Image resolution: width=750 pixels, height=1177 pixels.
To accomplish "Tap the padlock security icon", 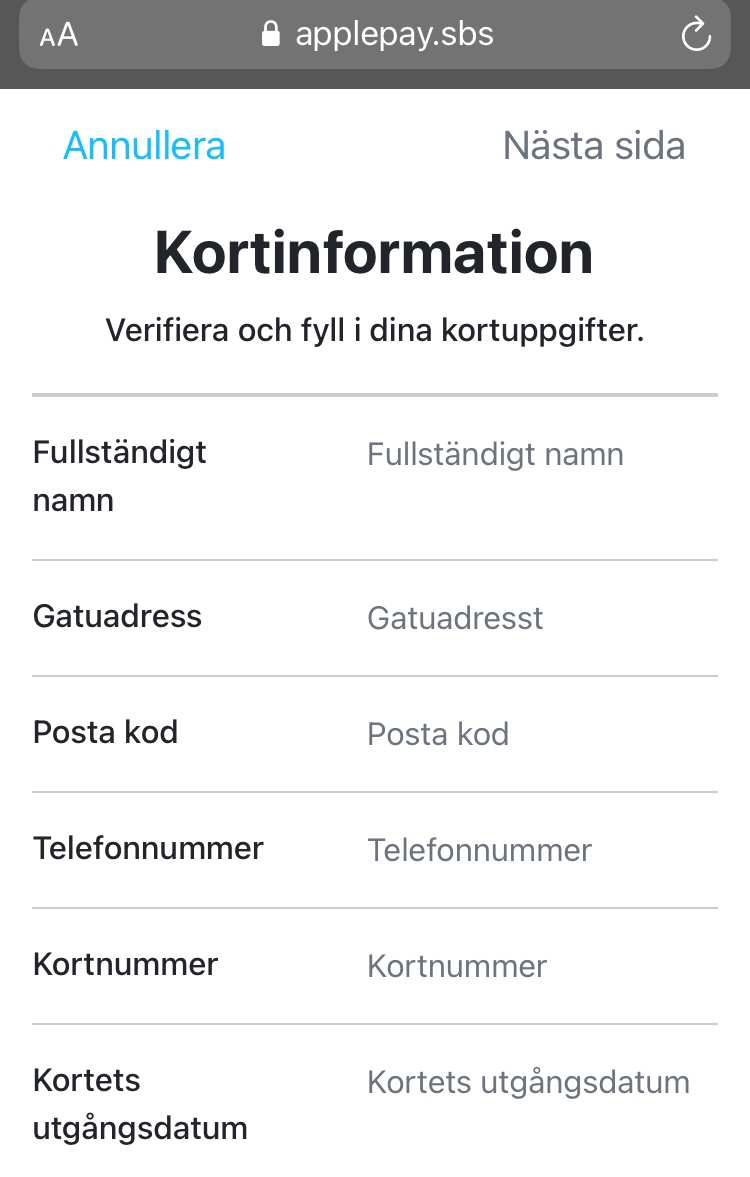I will click(x=270, y=34).
